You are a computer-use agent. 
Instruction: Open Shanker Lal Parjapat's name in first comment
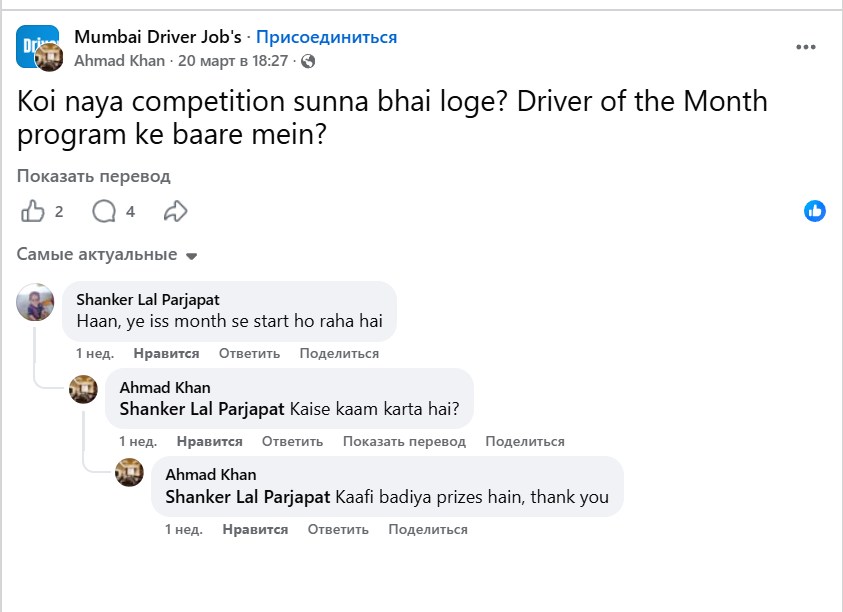point(148,299)
